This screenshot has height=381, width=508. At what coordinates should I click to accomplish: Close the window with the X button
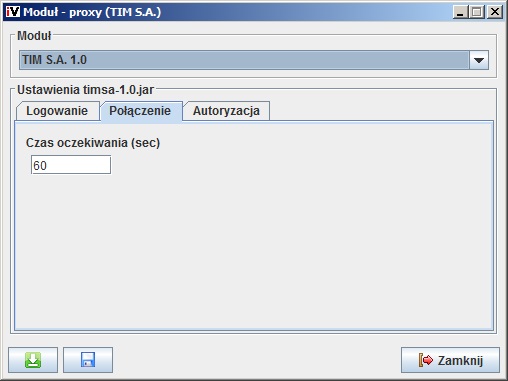point(495,12)
